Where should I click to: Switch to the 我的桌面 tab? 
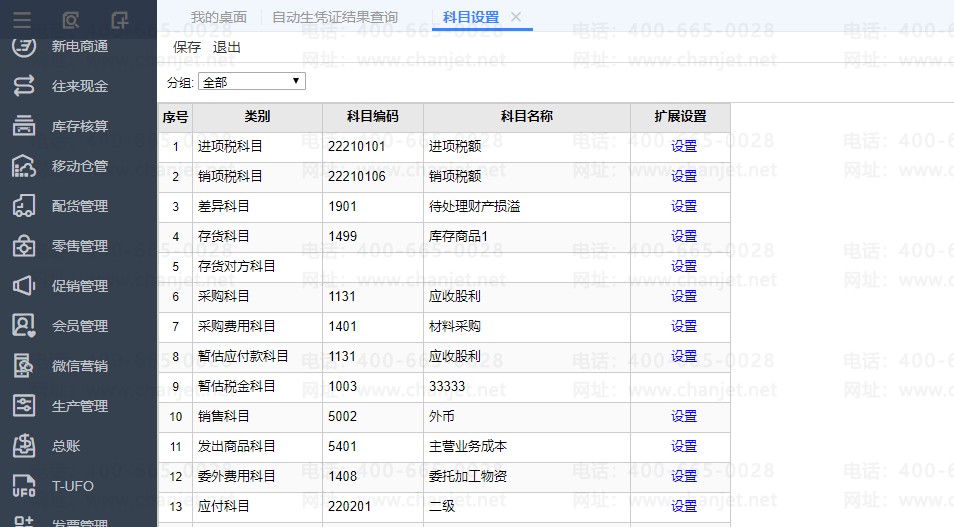(218, 17)
